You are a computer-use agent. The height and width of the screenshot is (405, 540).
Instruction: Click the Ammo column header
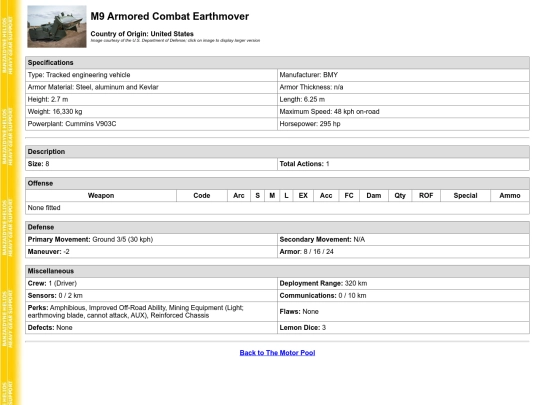pos(510,196)
